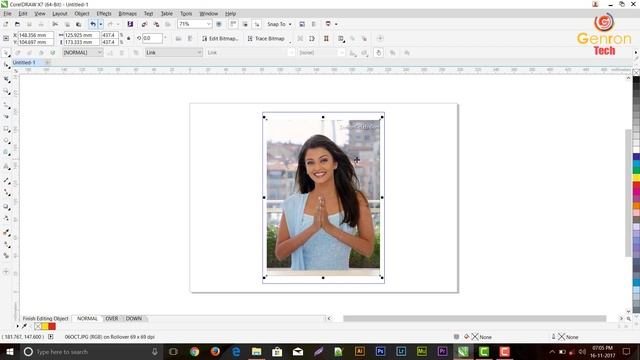640x360 pixels.
Task: Open the Tools menu
Action: [x=186, y=13]
